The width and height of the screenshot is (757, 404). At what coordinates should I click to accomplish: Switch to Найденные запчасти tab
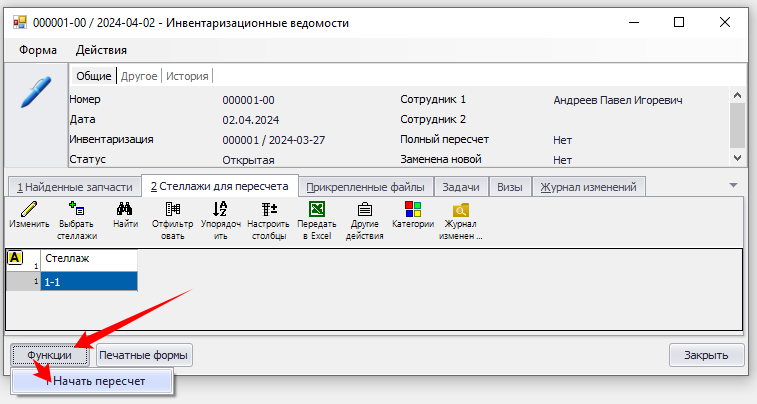point(71,187)
